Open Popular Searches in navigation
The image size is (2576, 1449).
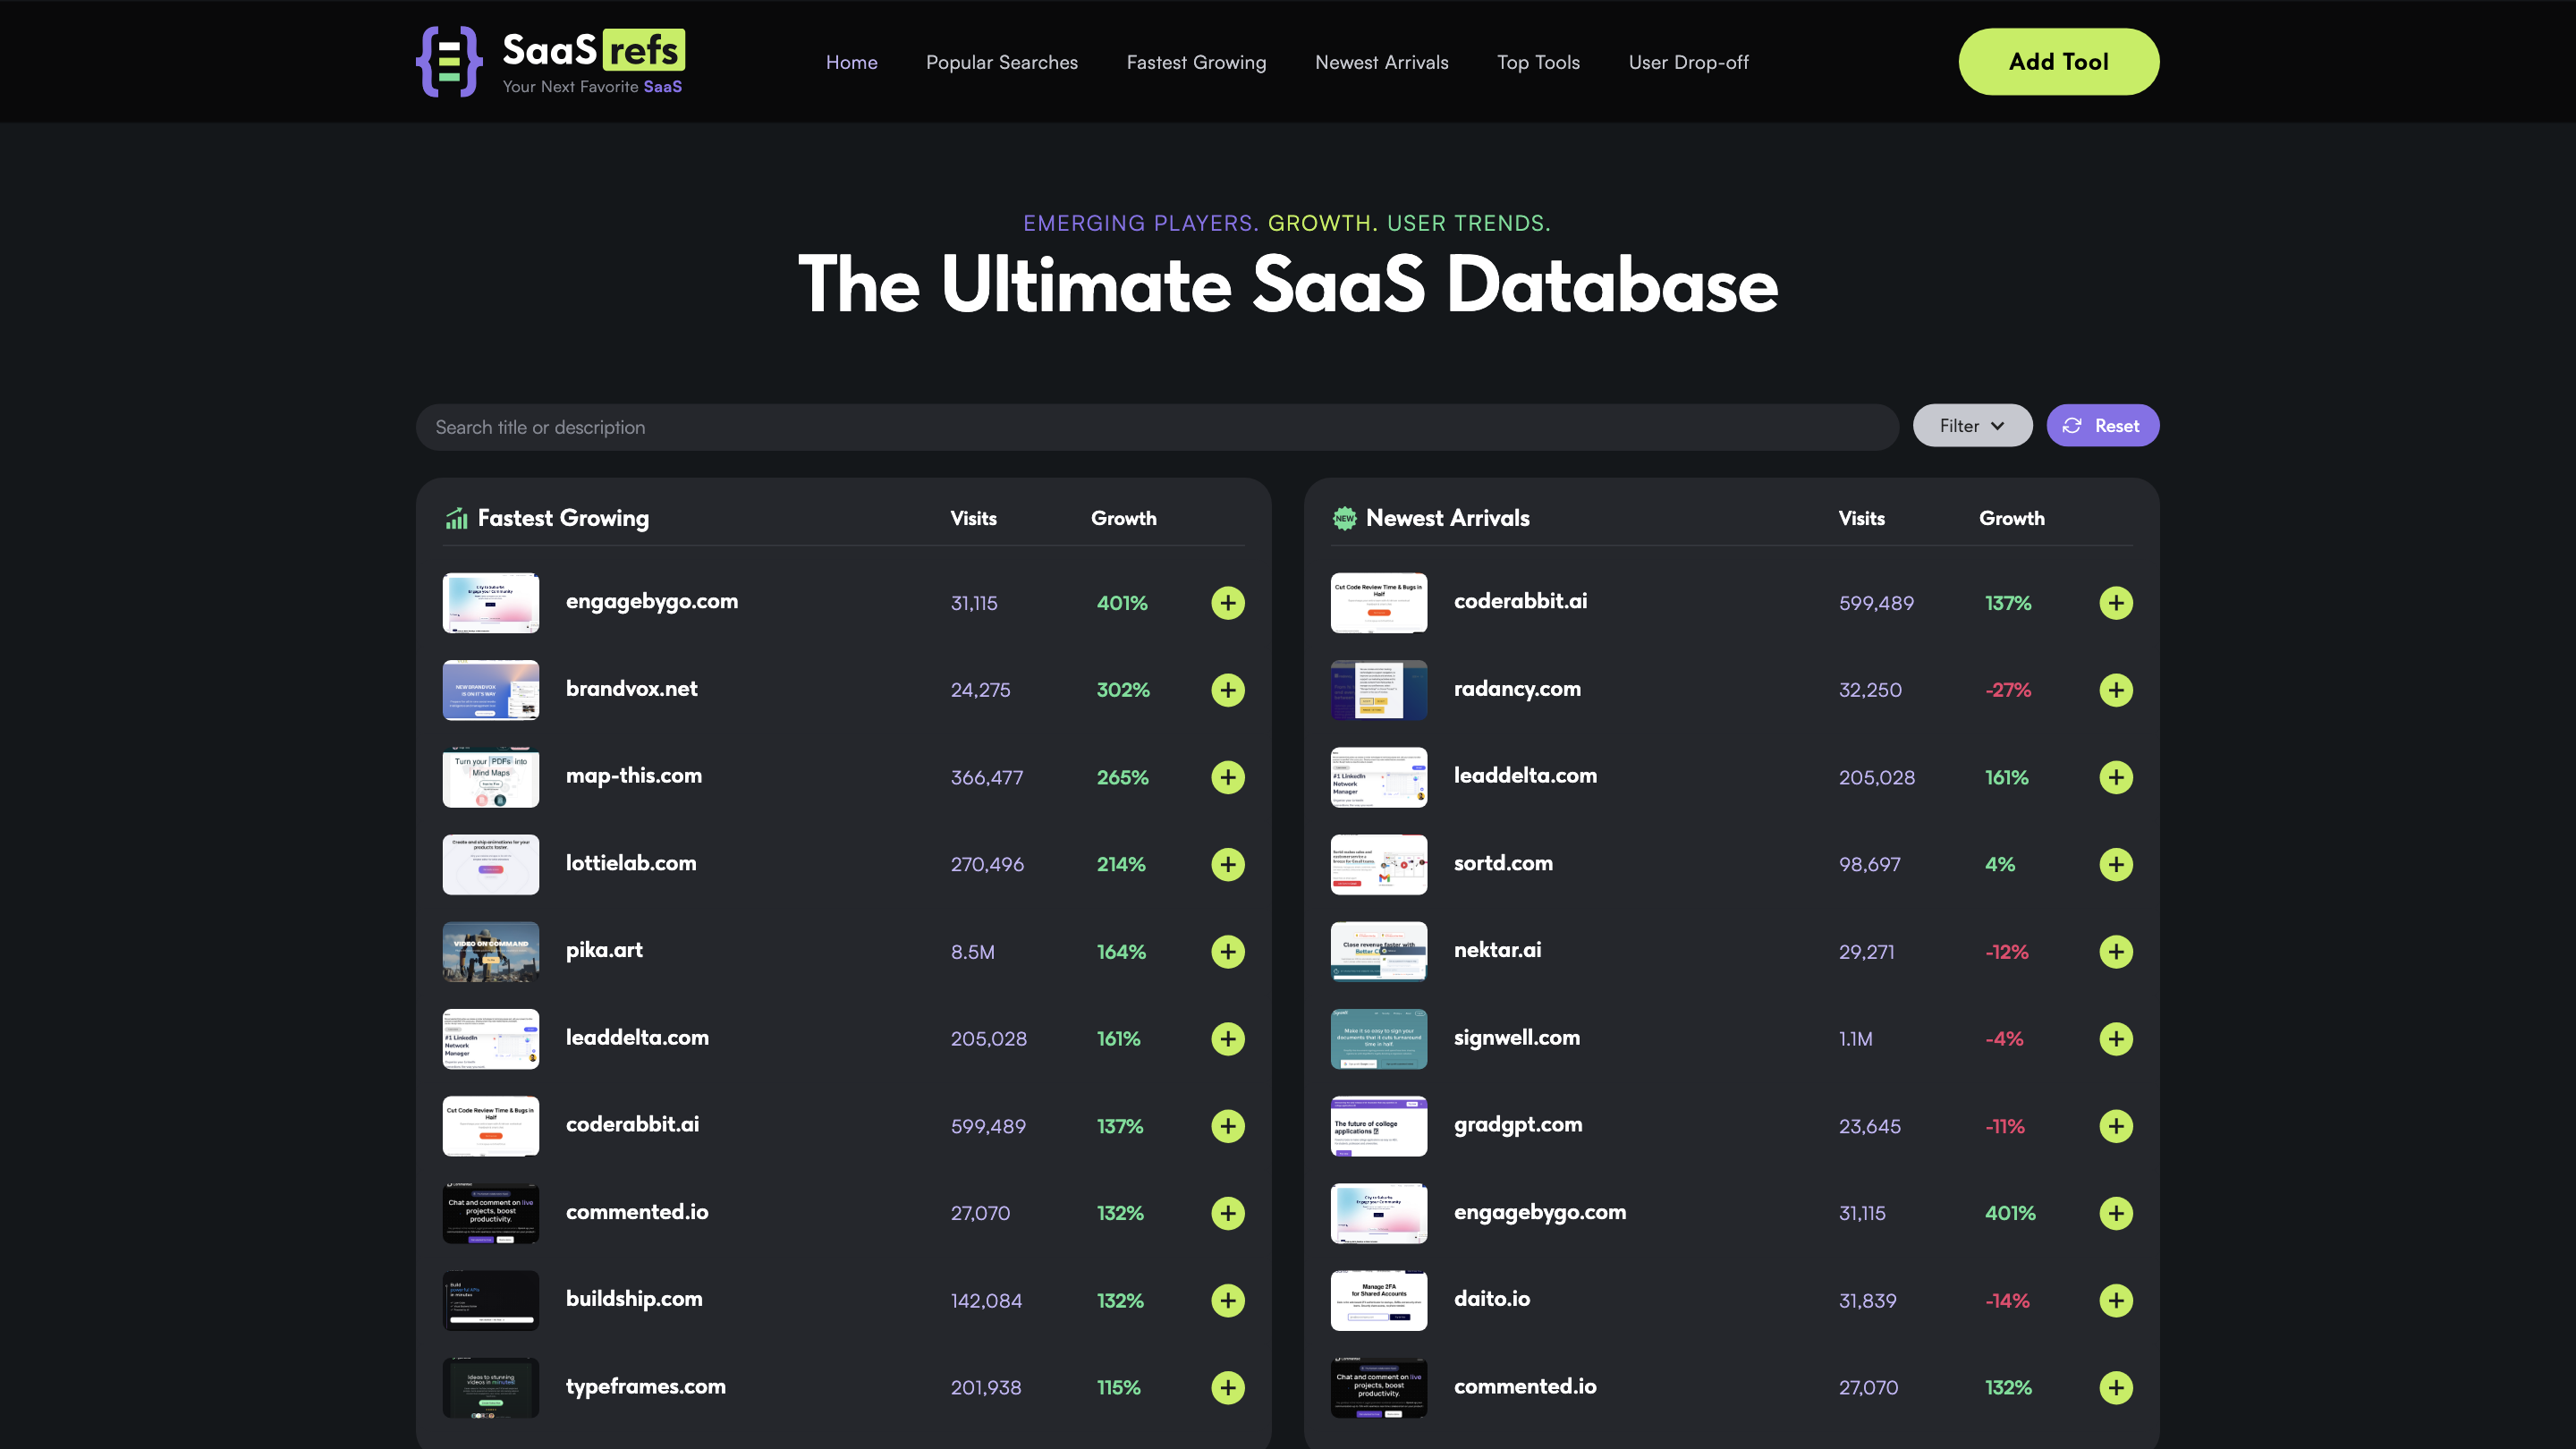pos(1001,62)
